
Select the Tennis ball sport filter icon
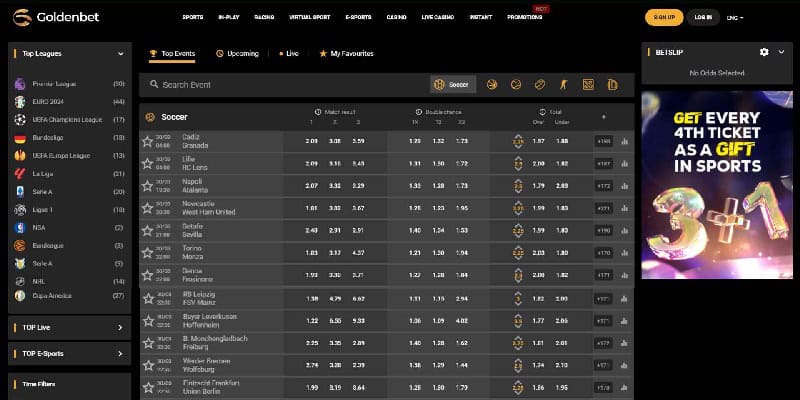click(x=516, y=85)
